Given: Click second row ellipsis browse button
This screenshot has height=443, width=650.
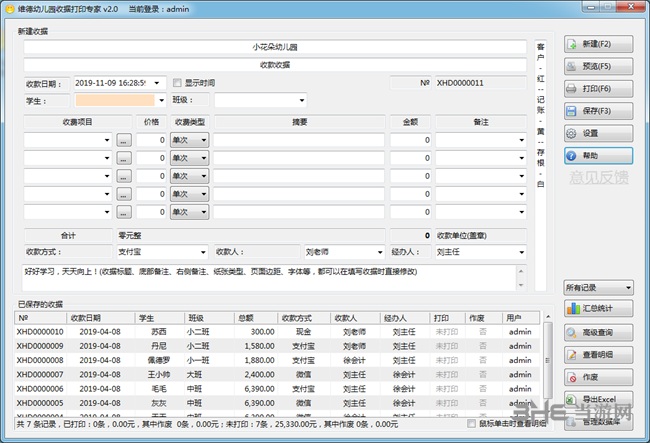Looking at the screenshot, I should tap(124, 158).
